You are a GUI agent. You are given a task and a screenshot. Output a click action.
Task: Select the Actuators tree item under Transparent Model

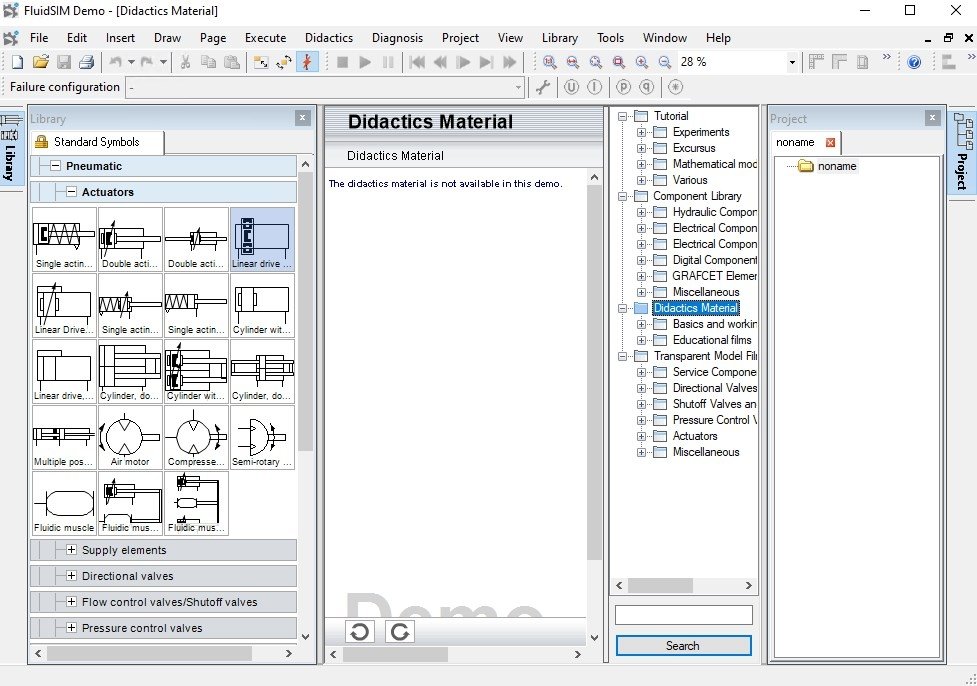point(695,436)
